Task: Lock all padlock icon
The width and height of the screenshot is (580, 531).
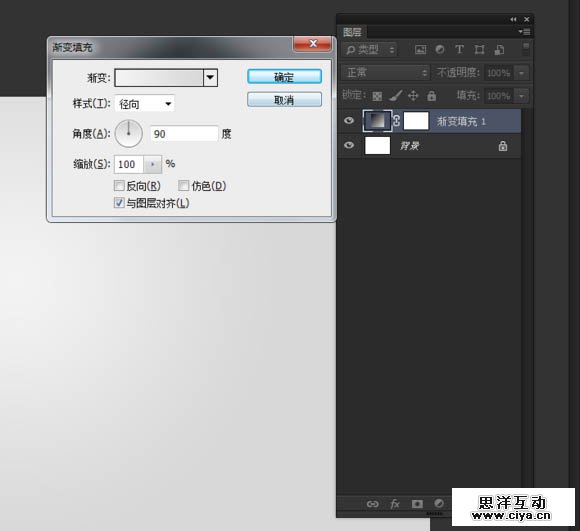Action: 431,96
